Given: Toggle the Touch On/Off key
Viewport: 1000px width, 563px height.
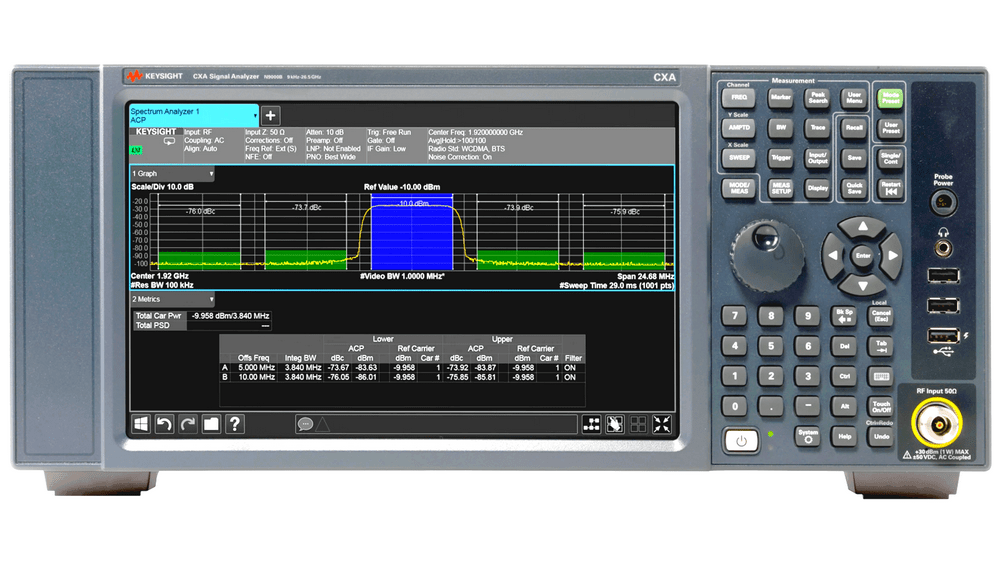Looking at the screenshot, I should (881, 407).
